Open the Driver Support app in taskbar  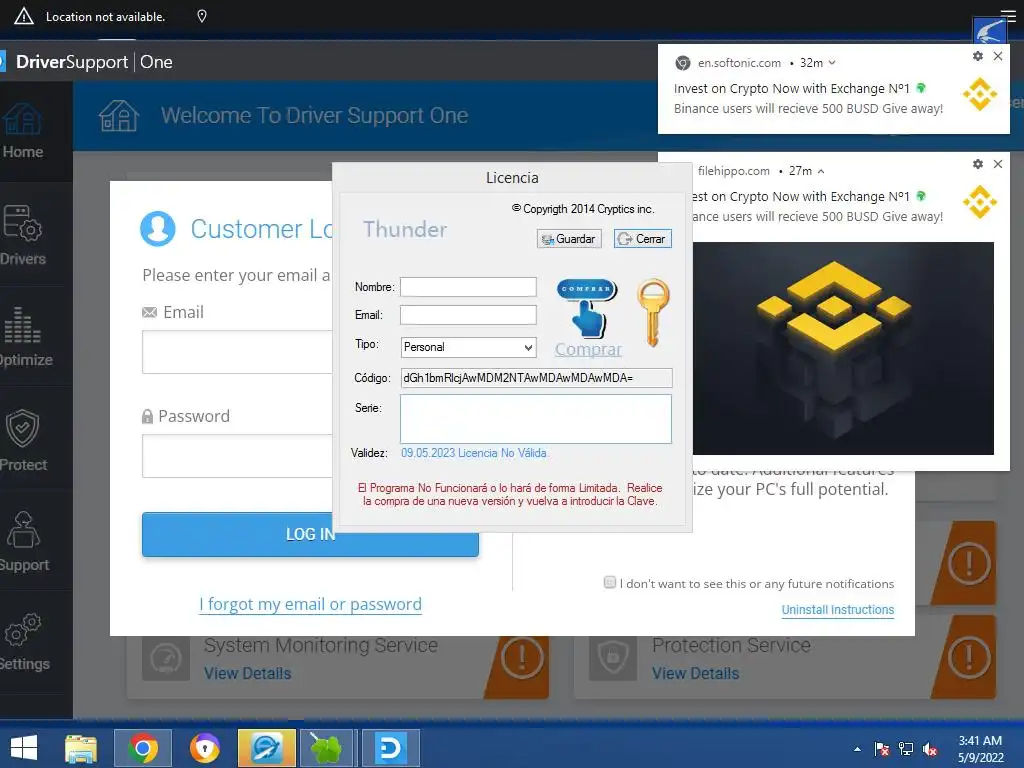pyautogui.click(x=266, y=748)
